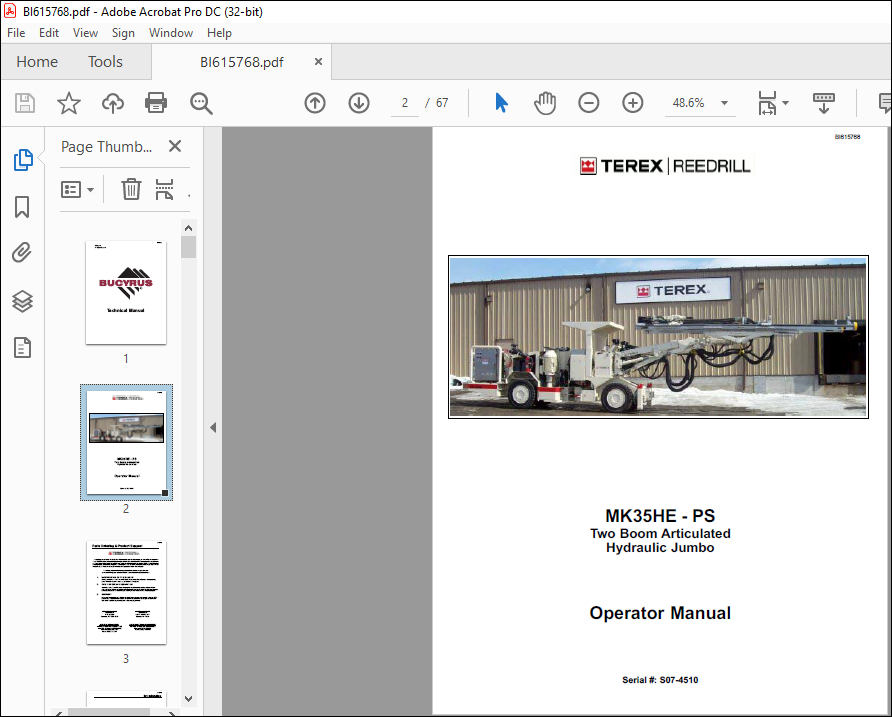
Task: Open the Bookmarks sidebar panel
Action: [x=22, y=207]
